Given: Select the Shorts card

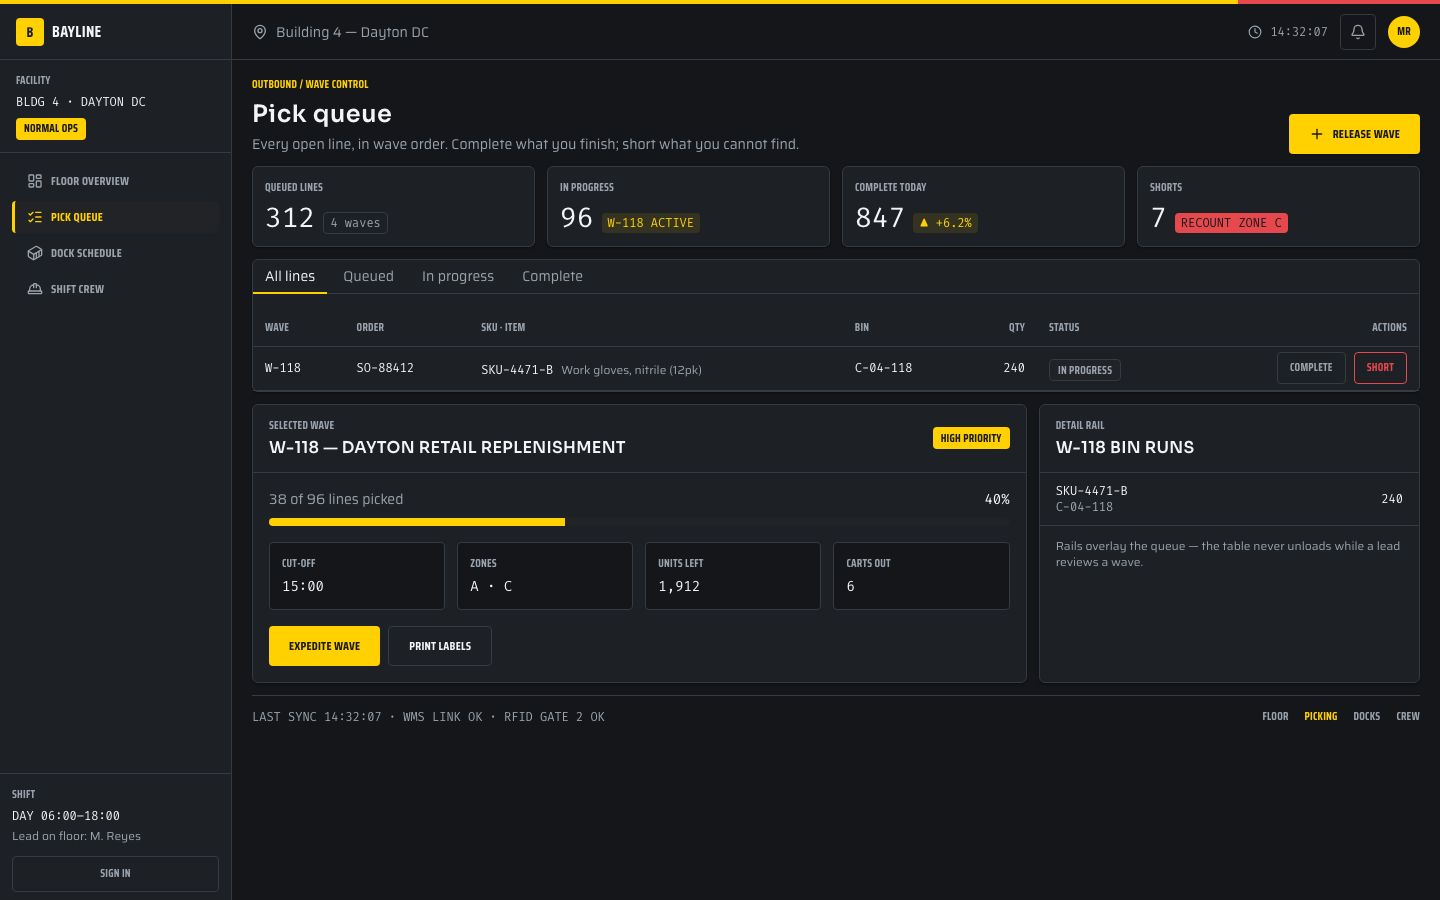Looking at the screenshot, I should point(1278,207).
